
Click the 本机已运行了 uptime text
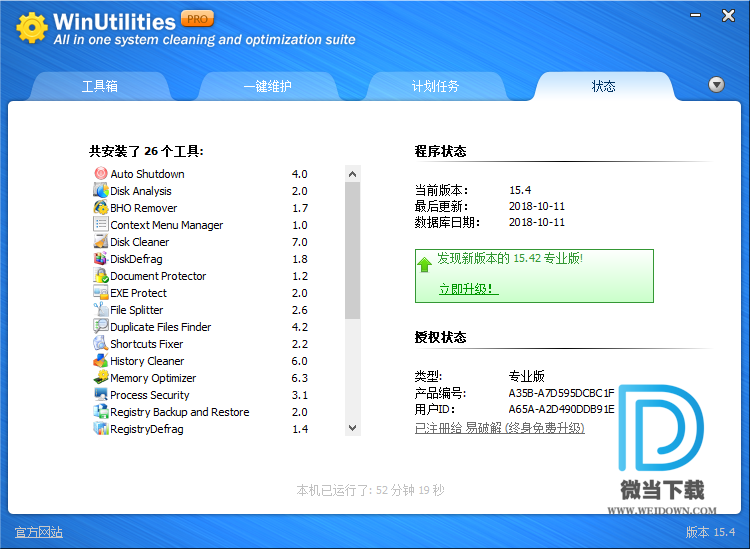click(370, 490)
